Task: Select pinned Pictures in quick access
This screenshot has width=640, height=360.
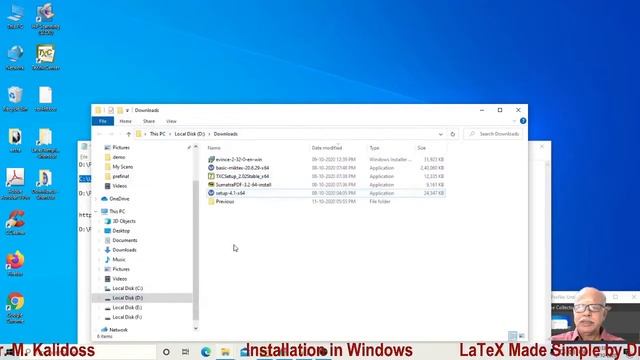Action: 121,147
